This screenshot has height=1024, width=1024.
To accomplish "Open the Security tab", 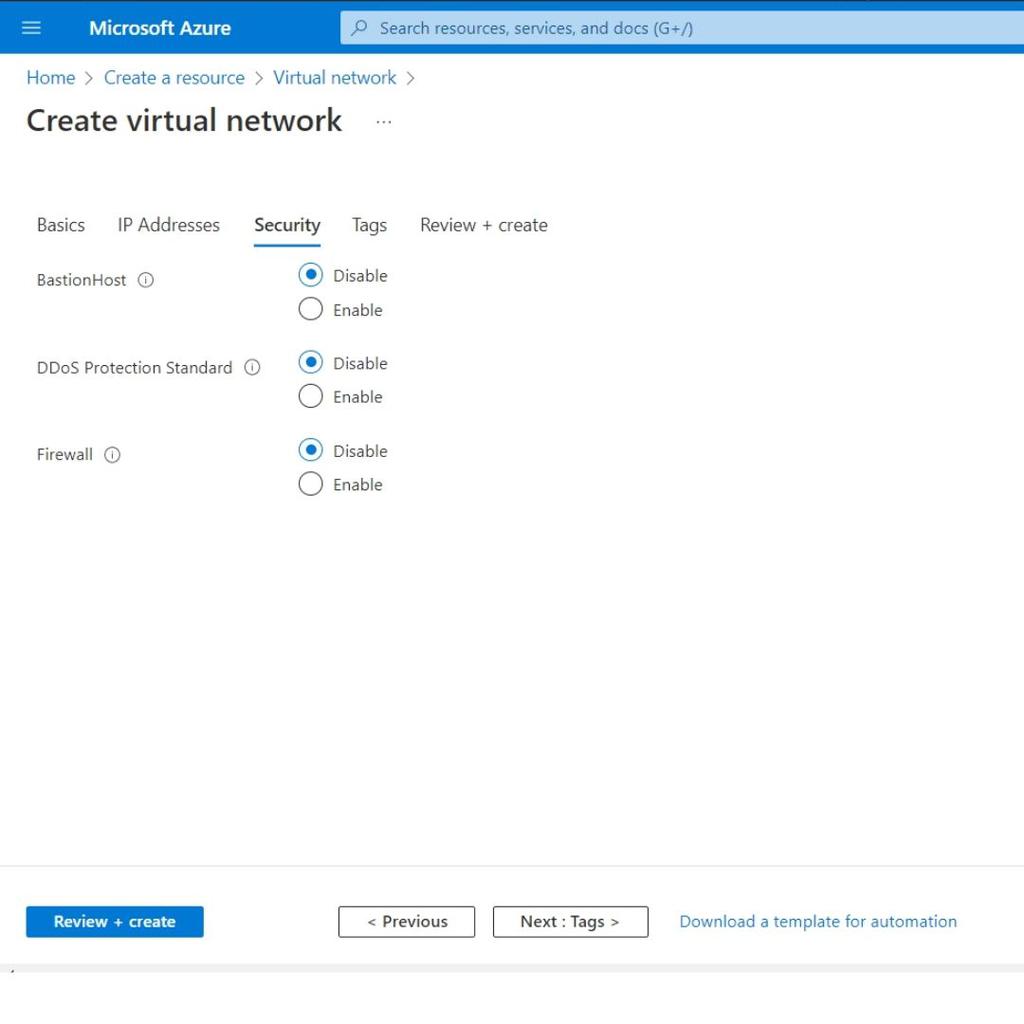I will 287,225.
